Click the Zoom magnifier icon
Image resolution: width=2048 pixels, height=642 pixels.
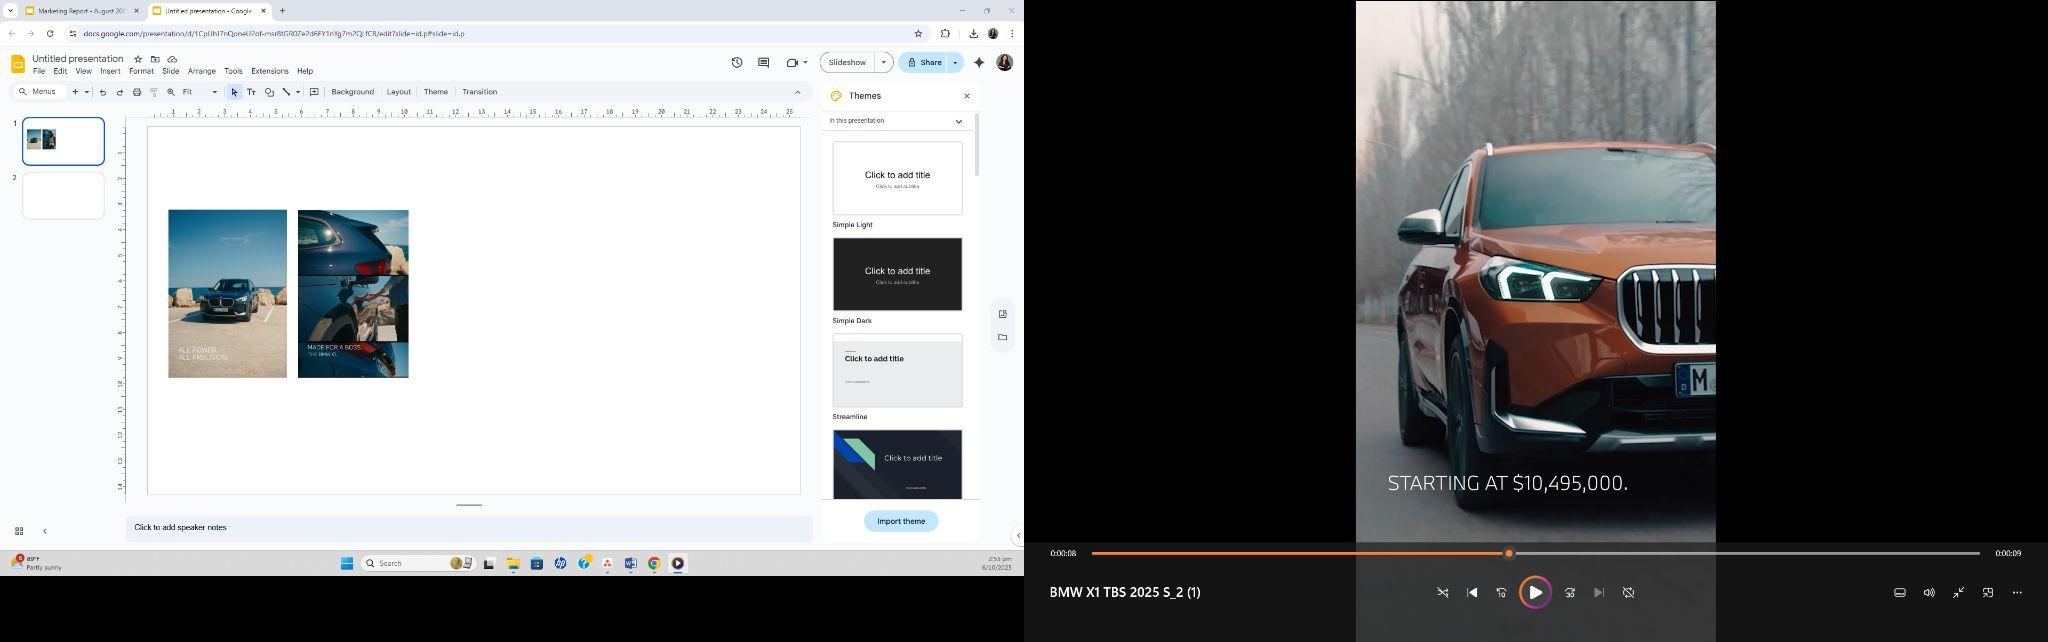click(x=171, y=92)
